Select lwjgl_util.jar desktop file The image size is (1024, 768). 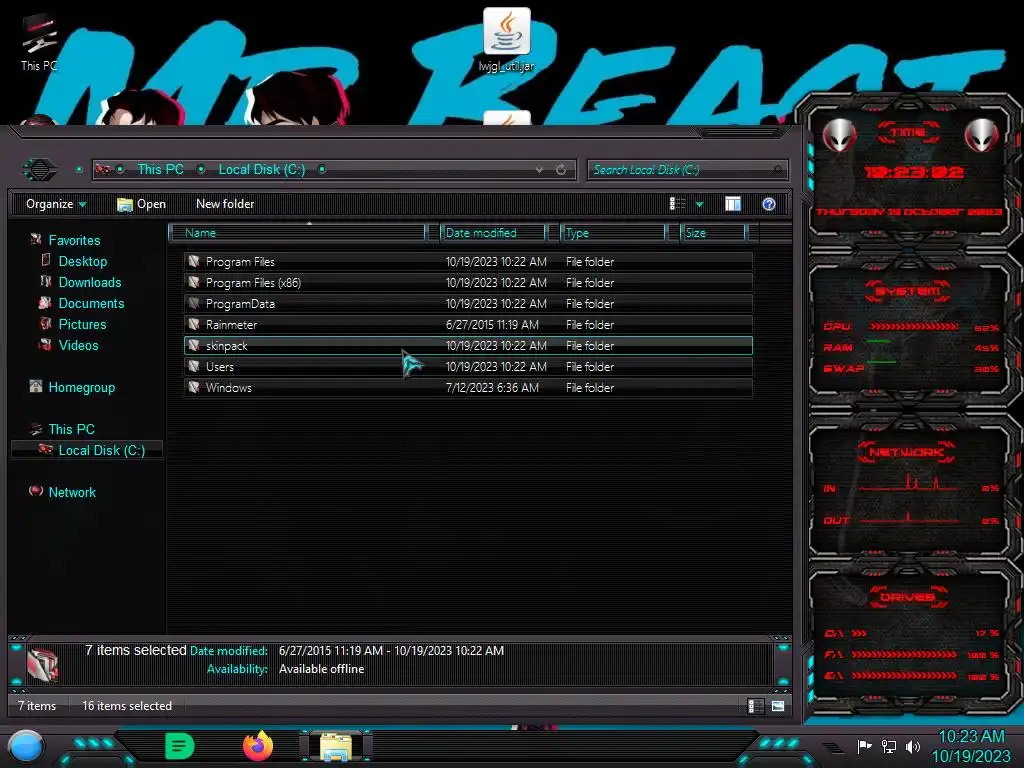click(507, 40)
